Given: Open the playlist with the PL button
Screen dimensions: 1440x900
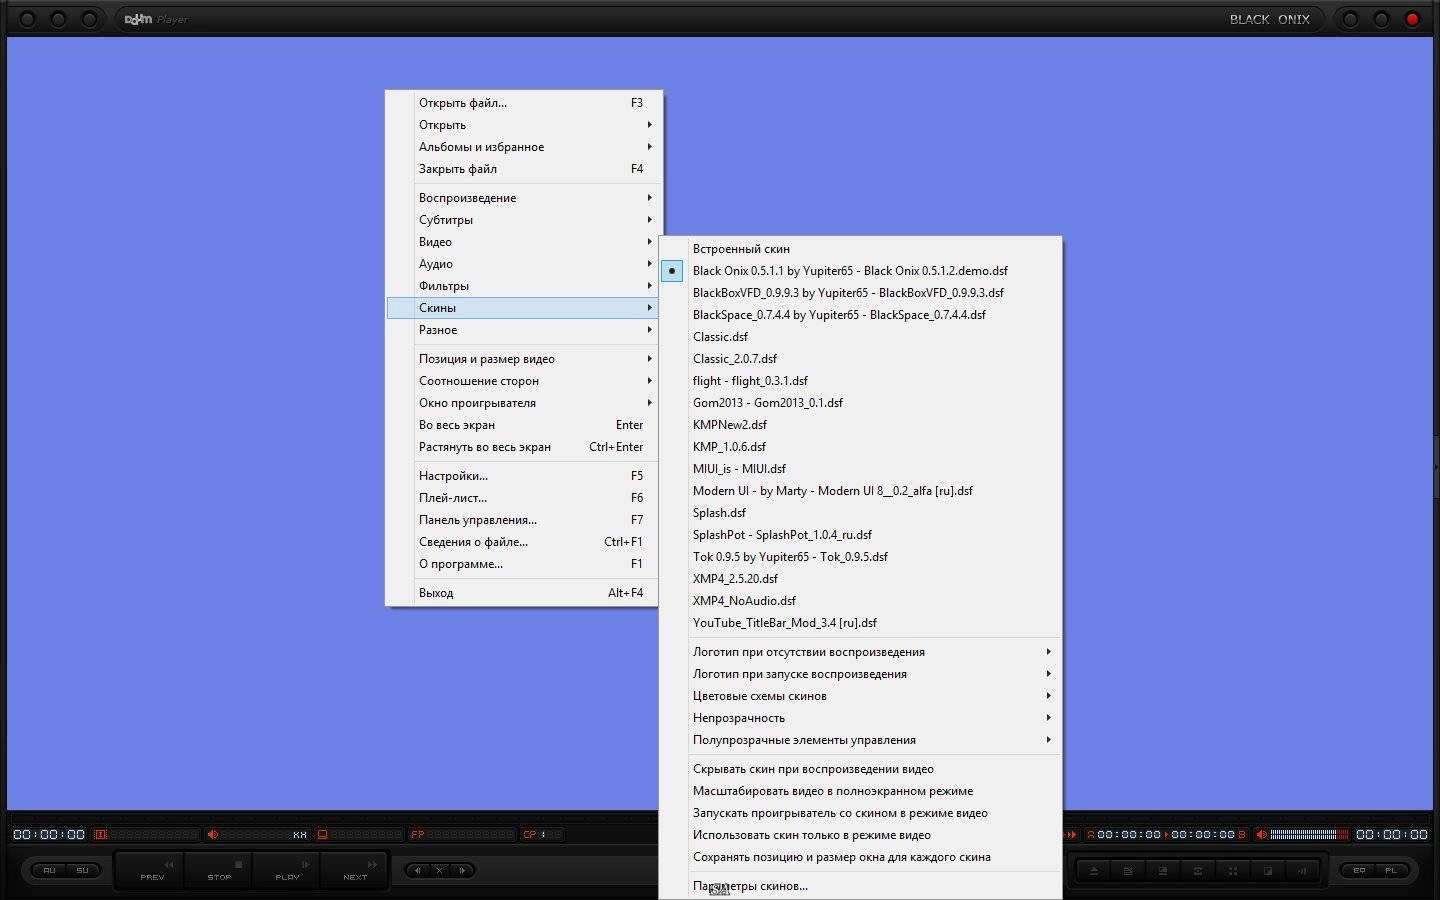Looking at the screenshot, I should pyautogui.click(x=1391, y=870).
